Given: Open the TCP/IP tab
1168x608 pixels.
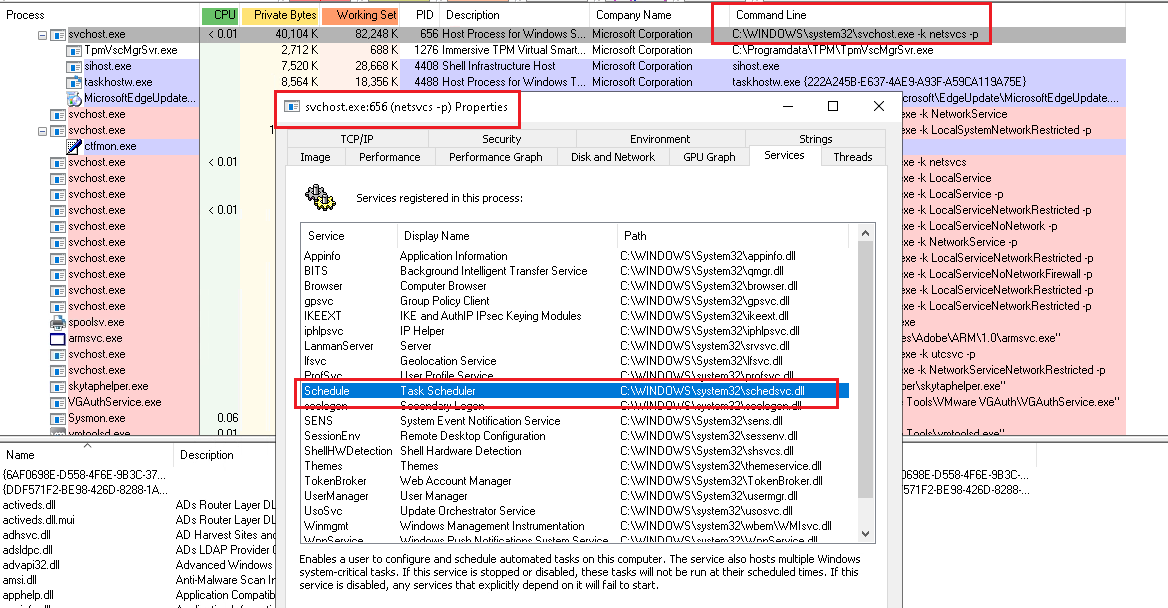Looking at the screenshot, I should pos(356,139).
